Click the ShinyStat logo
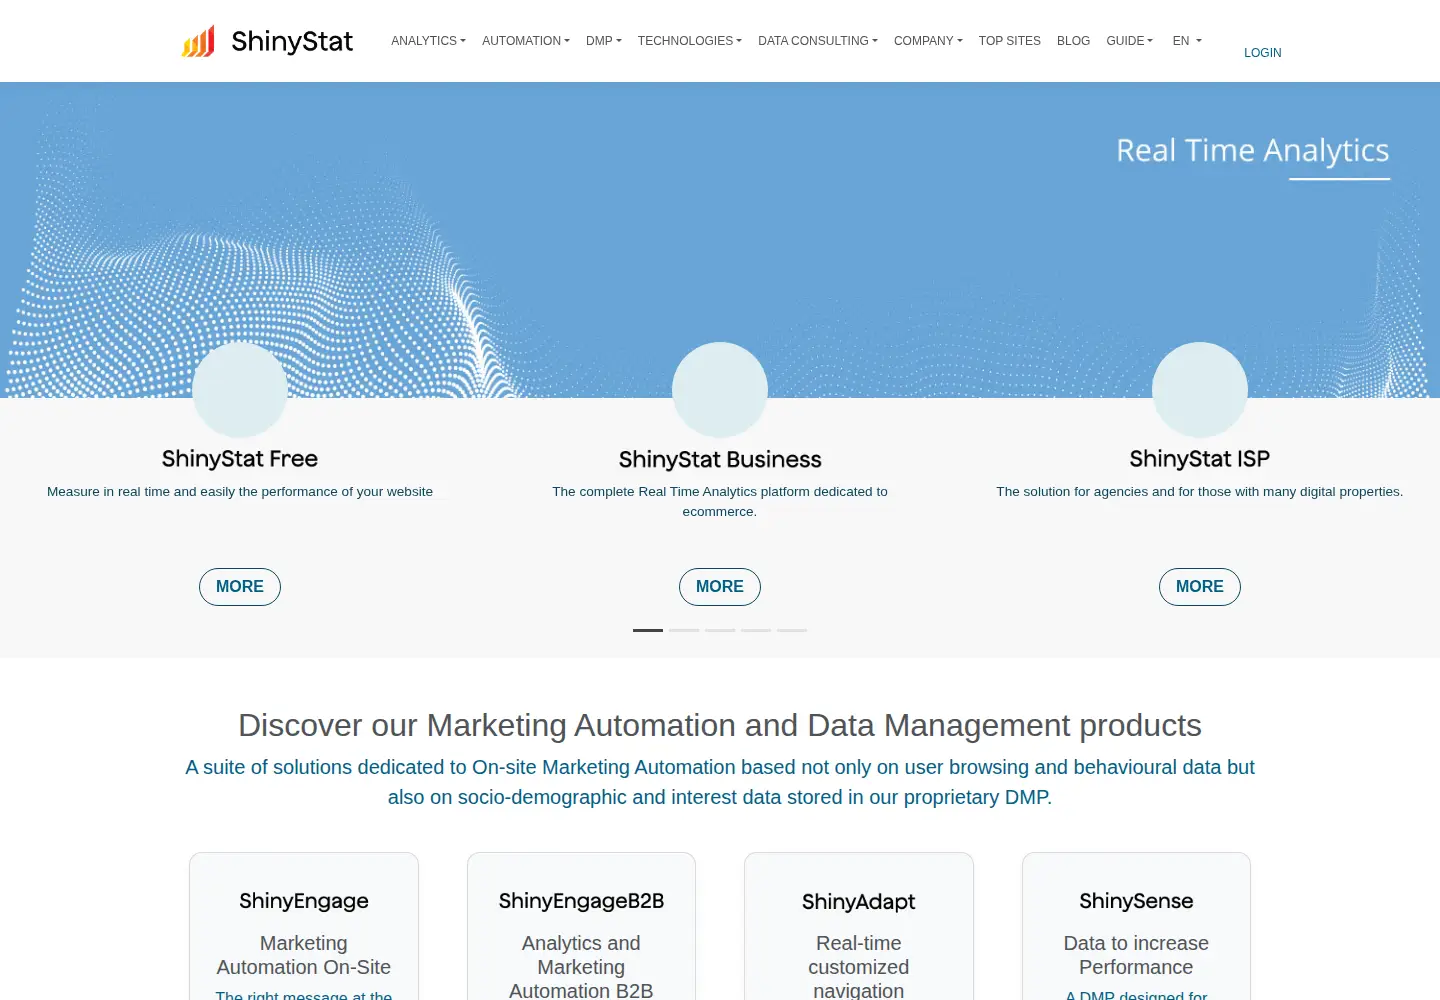 (x=267, y=41)
